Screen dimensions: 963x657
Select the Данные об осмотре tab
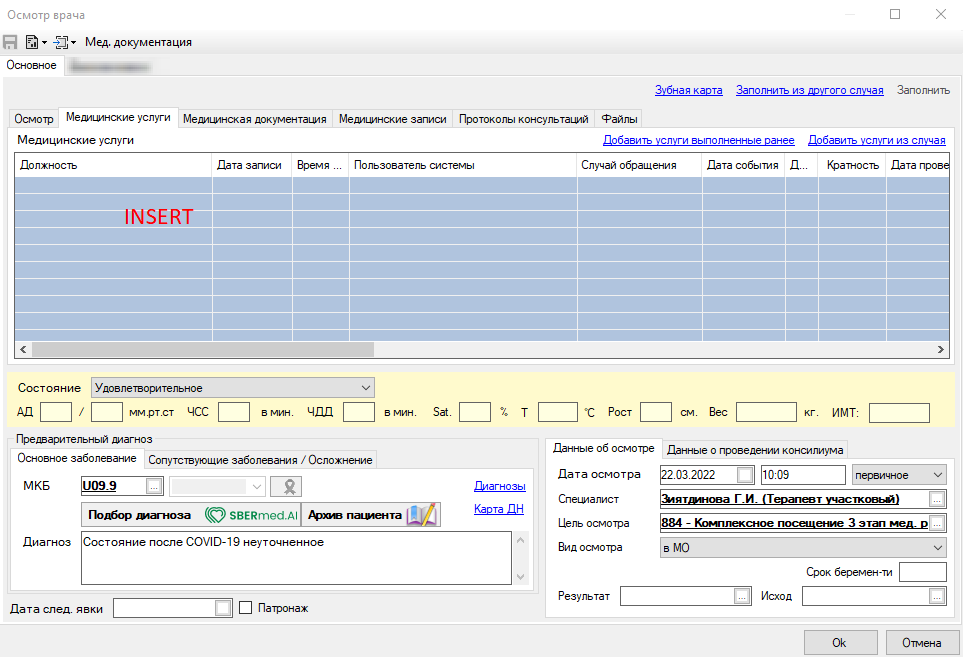pos(604,448)
